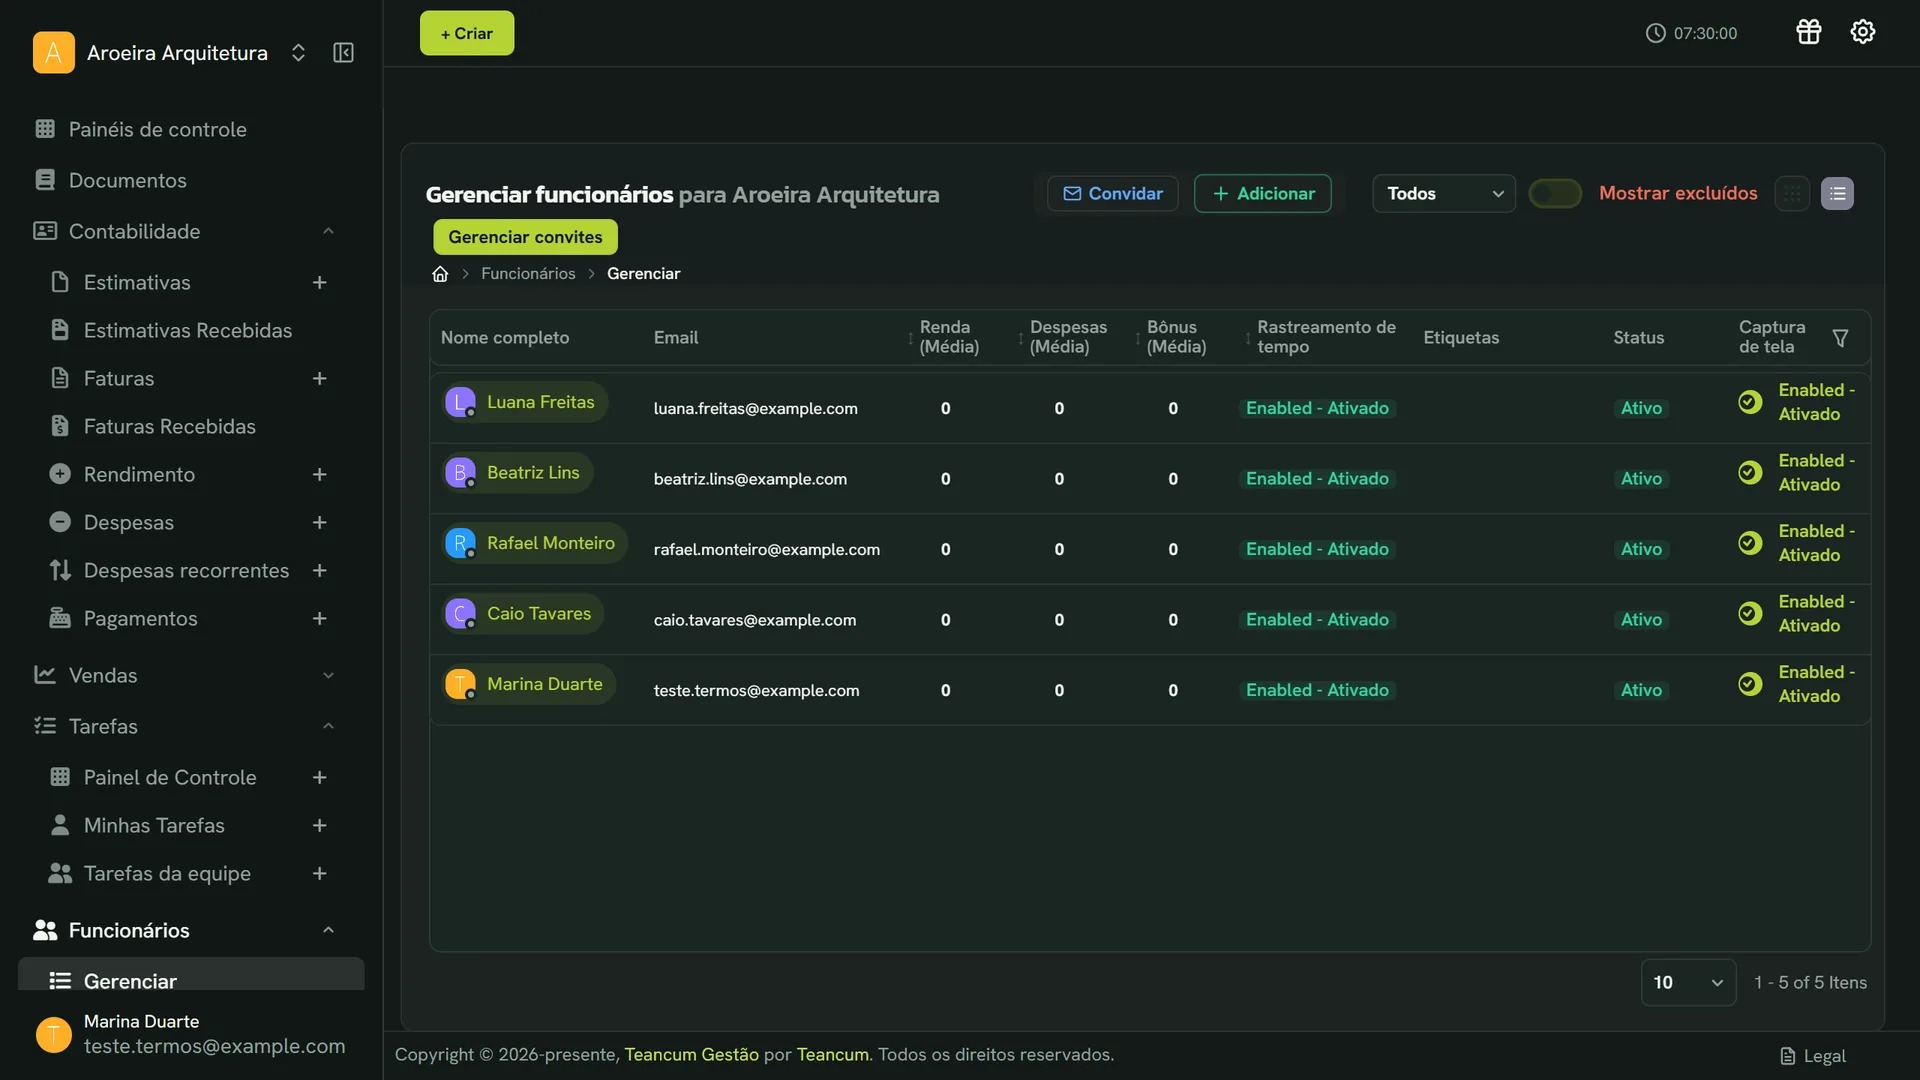Open Estimativas Recebidas menu item
The image size is (1920, 1080).
(187, 331)
